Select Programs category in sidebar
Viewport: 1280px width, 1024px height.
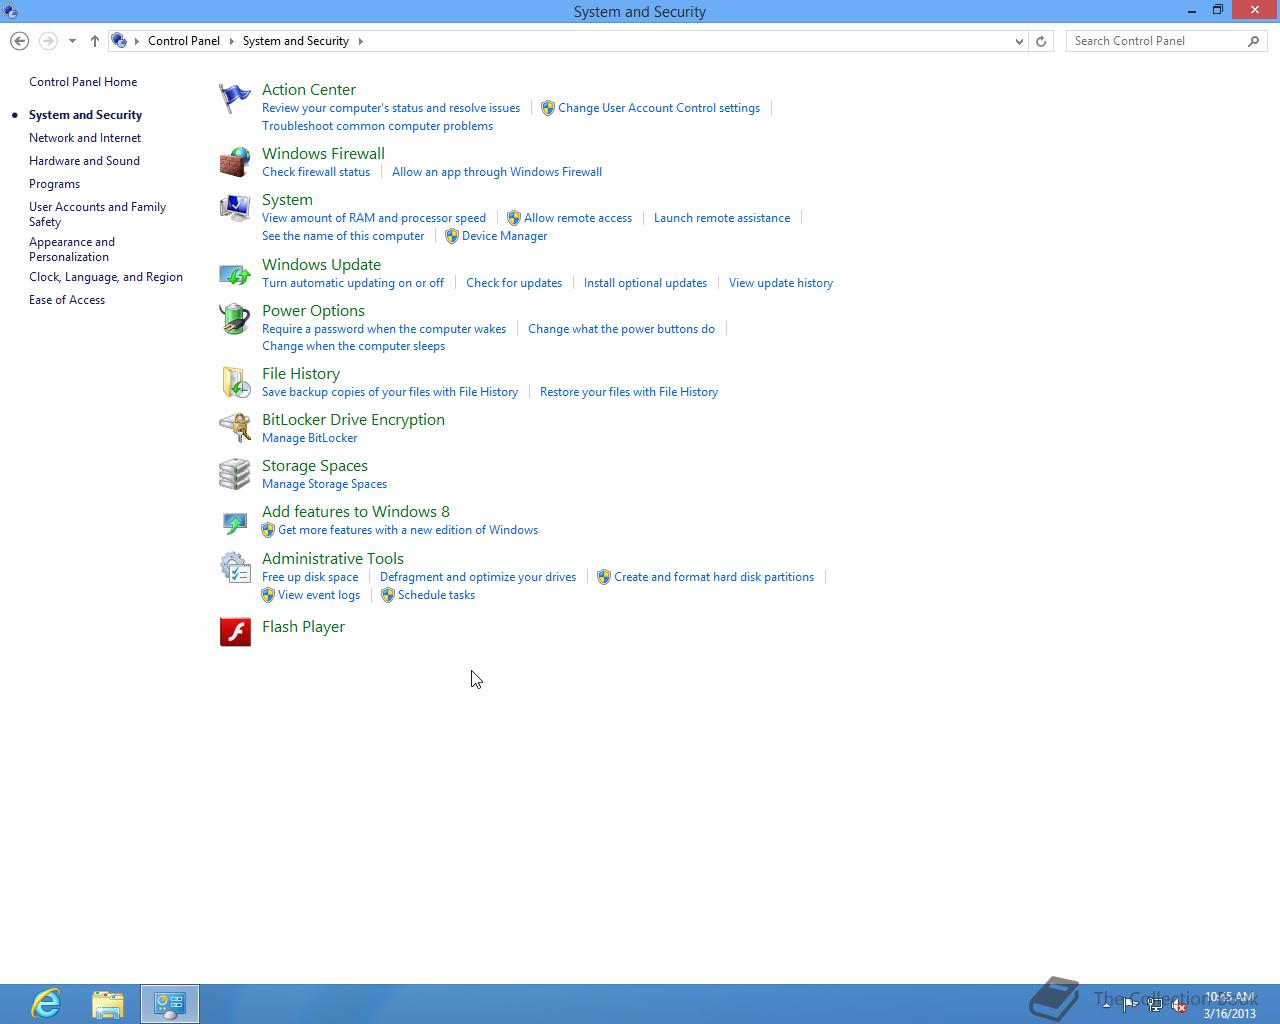[54, 184]
